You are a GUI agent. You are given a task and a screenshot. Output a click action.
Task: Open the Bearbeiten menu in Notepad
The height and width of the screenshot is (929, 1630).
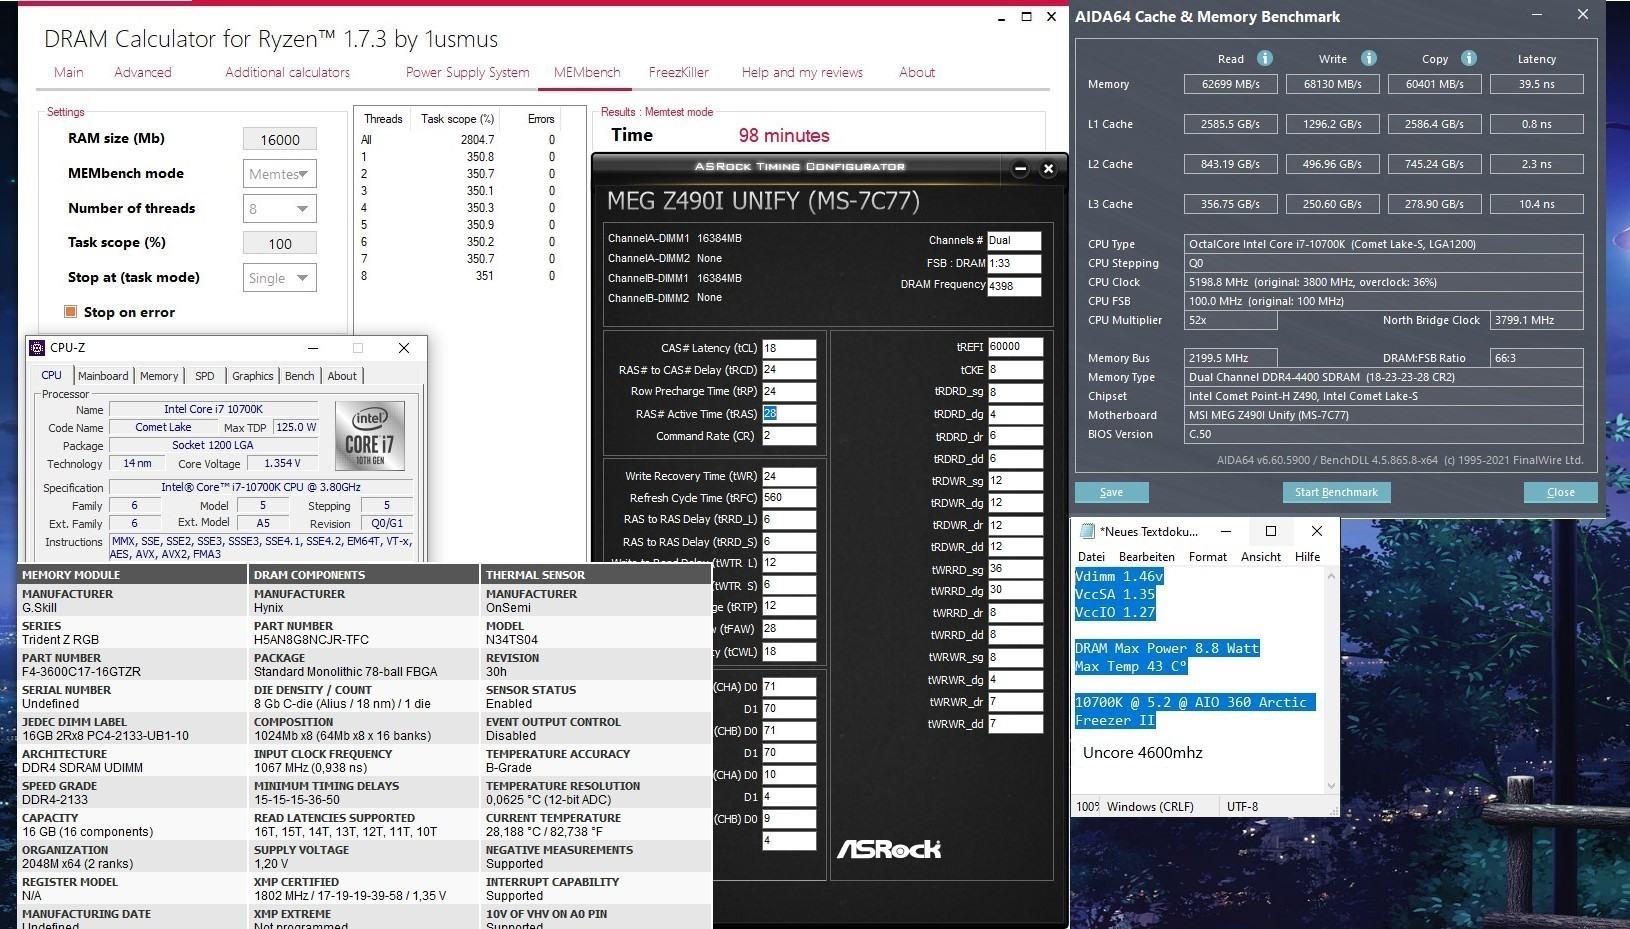point(1146,557)
